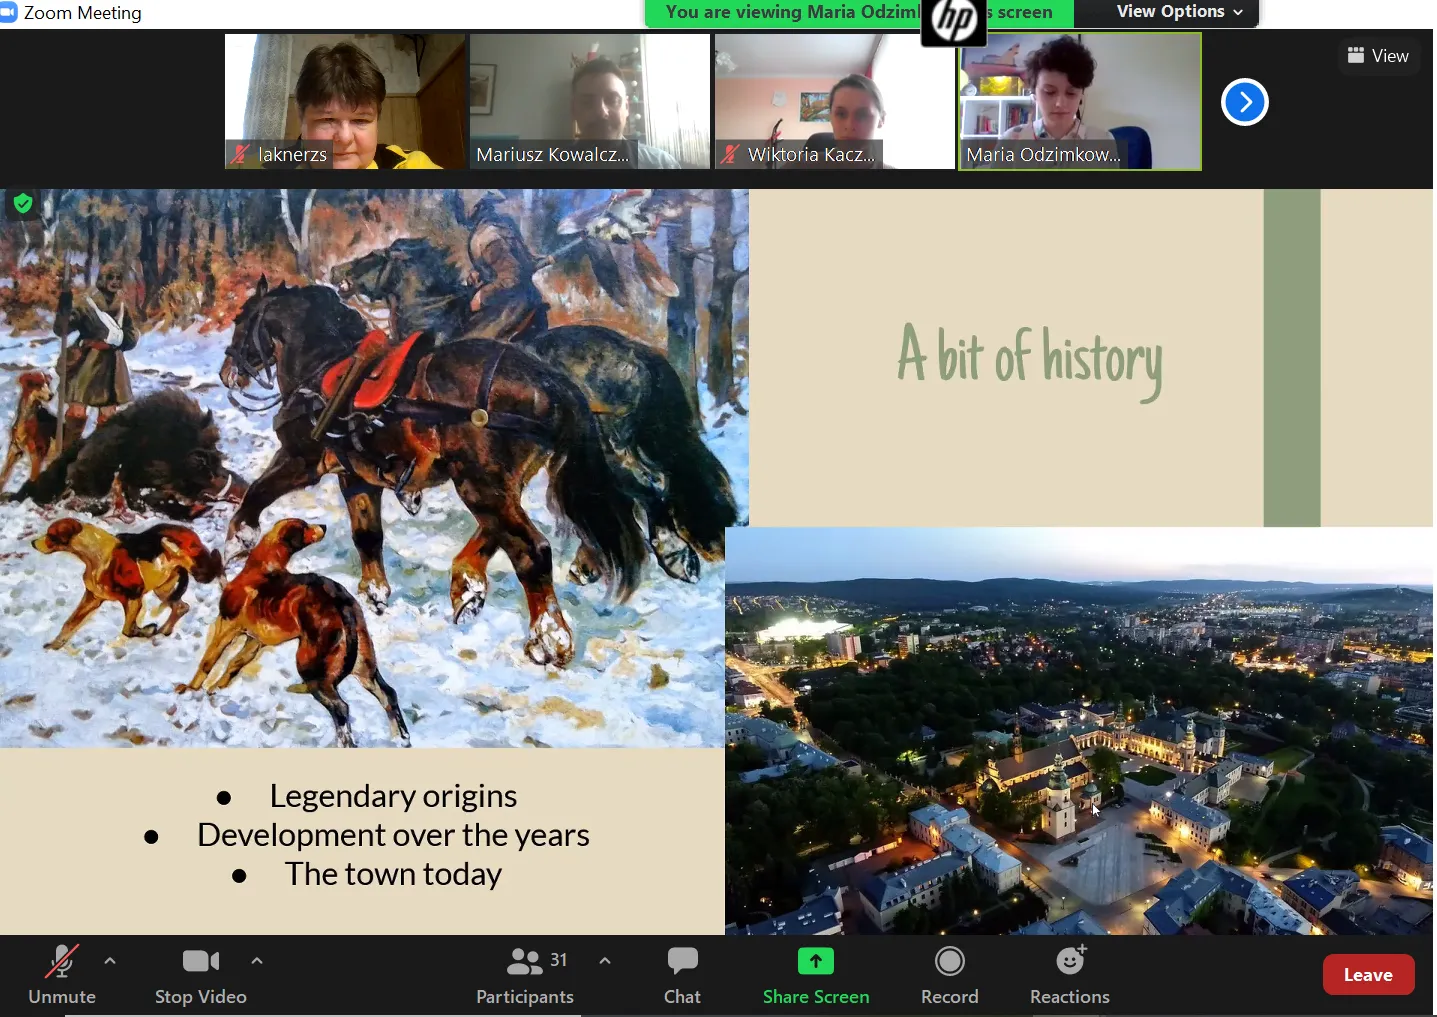Open the Reactions menu
Screen dimensions: 1437x1017
(1070, 975)
